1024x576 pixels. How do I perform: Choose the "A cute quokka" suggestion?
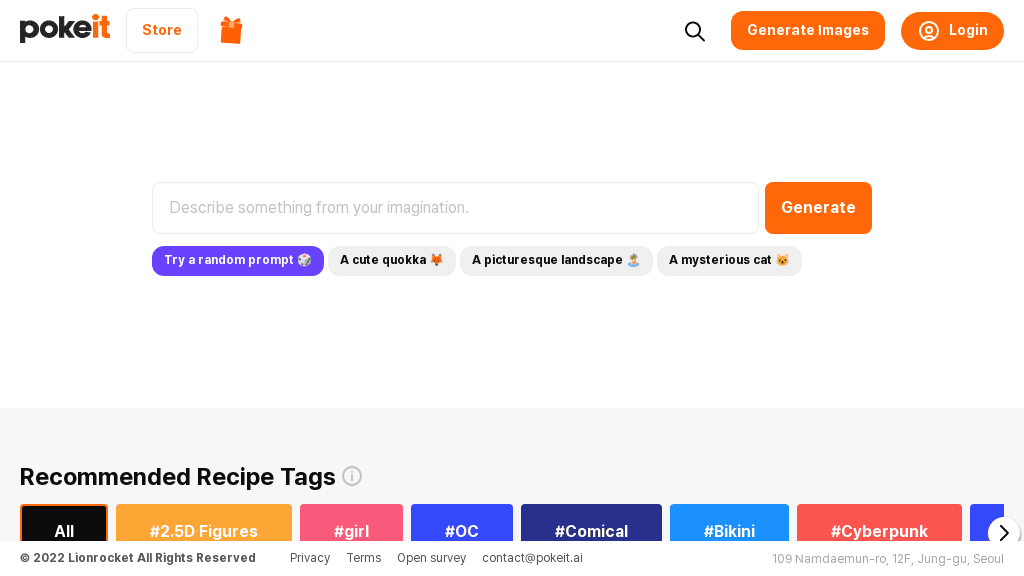pyautogui.click(x=392, y=260)
